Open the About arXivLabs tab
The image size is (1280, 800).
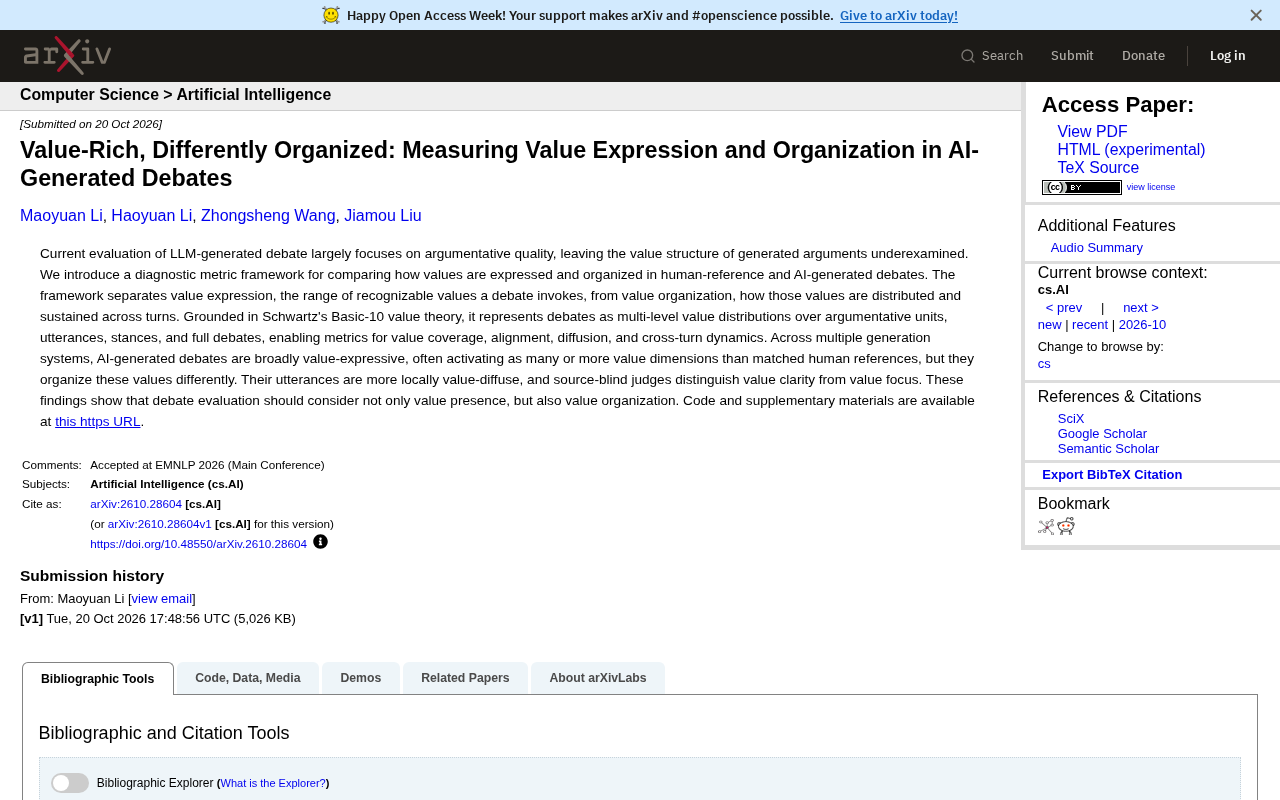point(598,678)
